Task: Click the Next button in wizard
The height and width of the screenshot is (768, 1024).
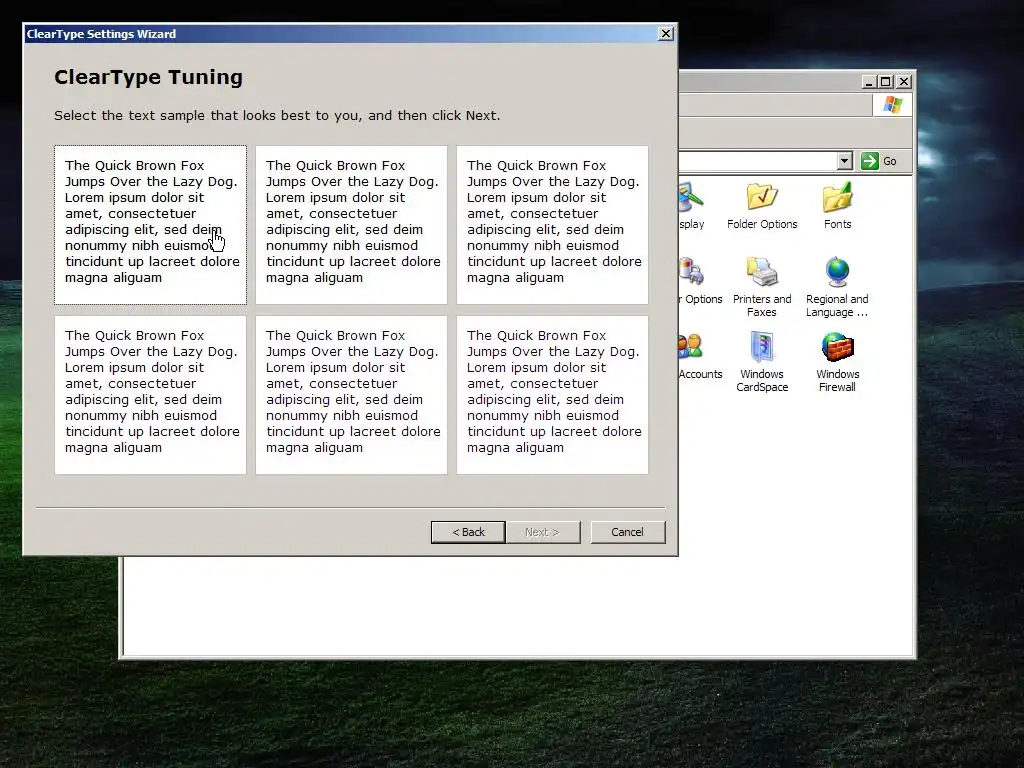Action: coord(543,532)
